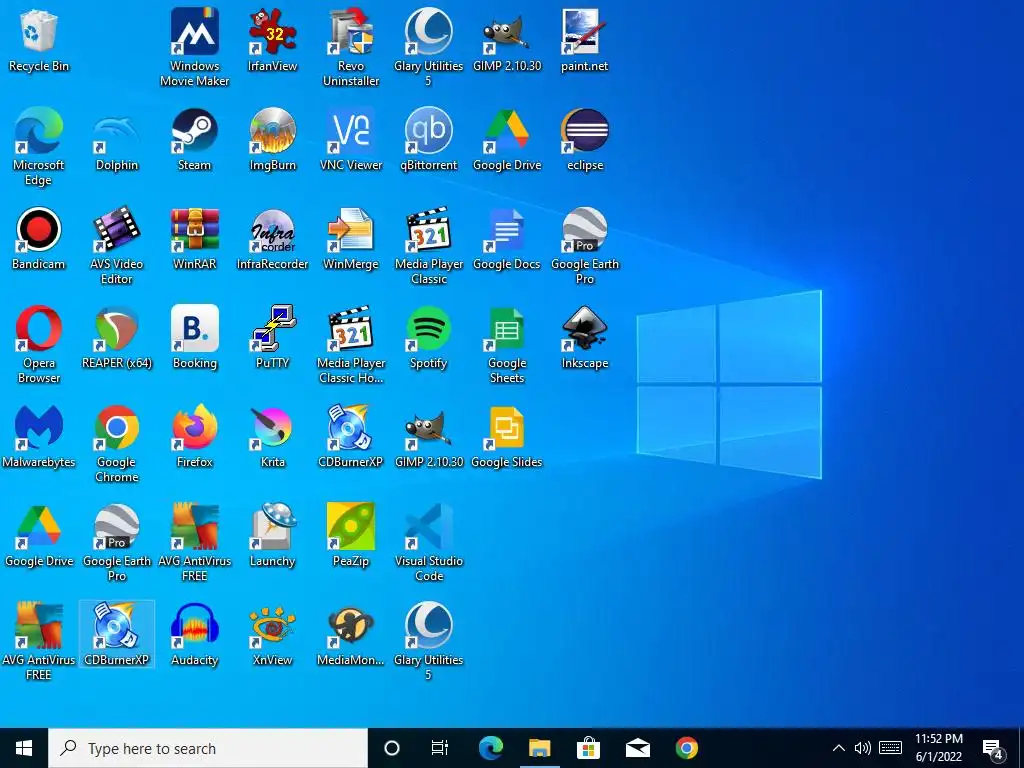Select the AVS Video Editor shortcut
The width and height of the screenshot is (1024, 768).
click(117, 246)
